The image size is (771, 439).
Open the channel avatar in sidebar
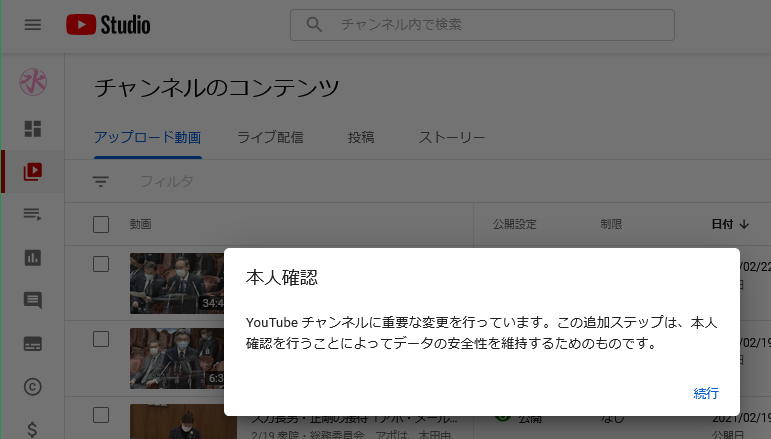33,82
